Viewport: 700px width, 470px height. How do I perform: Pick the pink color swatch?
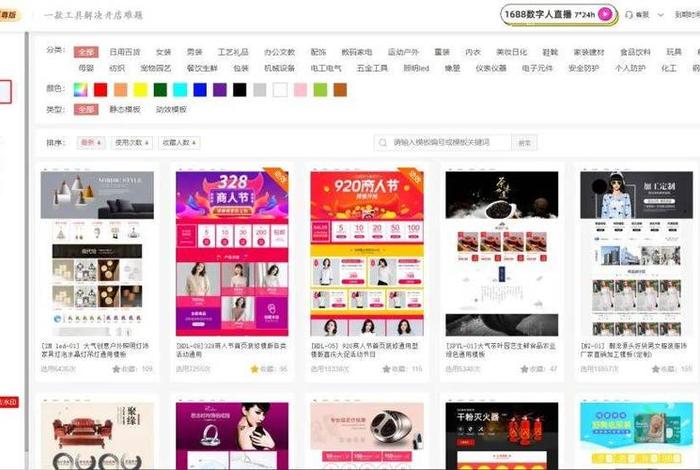pyautogui.click(x=300, y=90)
